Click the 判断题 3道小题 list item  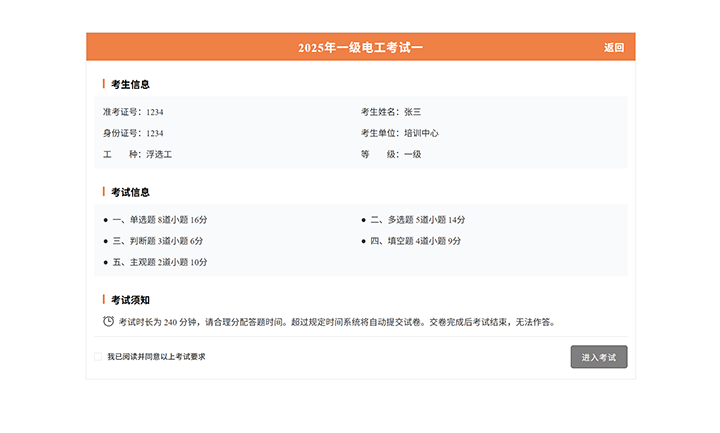tap(157, 241)
